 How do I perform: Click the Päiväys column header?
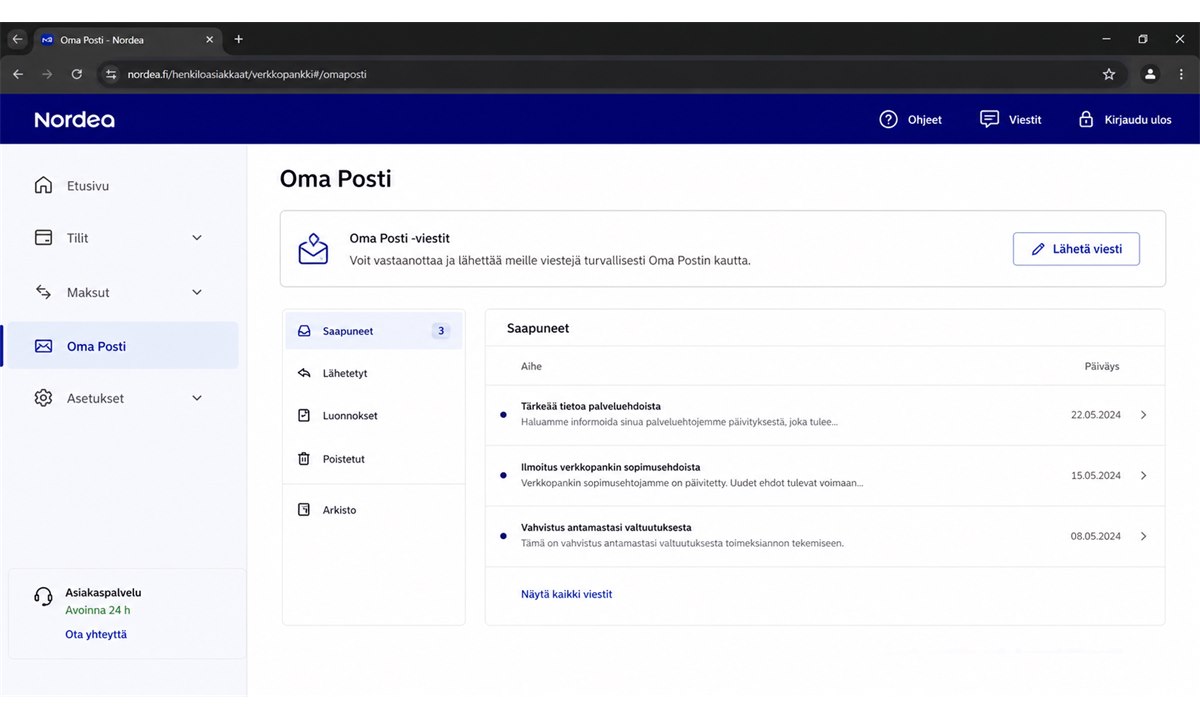pyautogui.click(x=1102, y=366)
